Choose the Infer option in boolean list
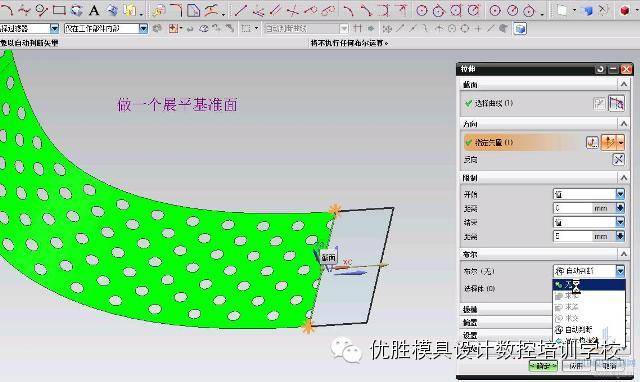 [x=589, y=330]
